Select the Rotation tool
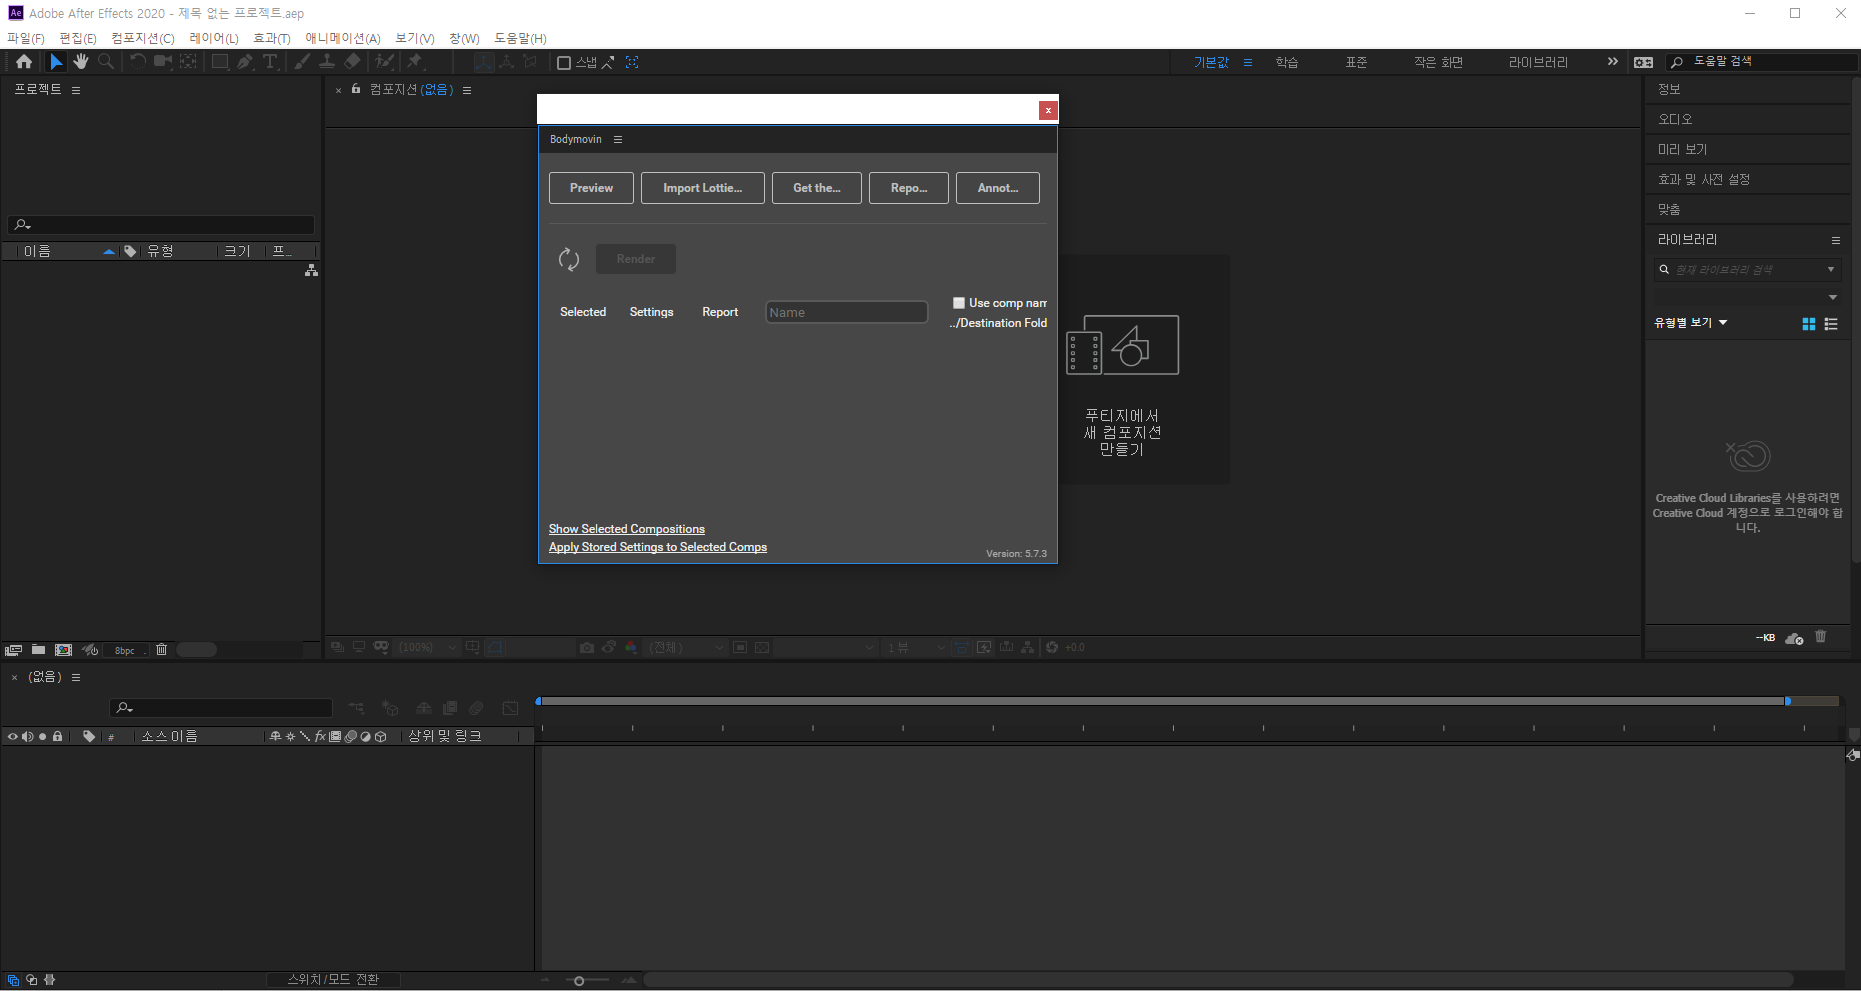Screen dimensions: 1861x991 [137, 62]
